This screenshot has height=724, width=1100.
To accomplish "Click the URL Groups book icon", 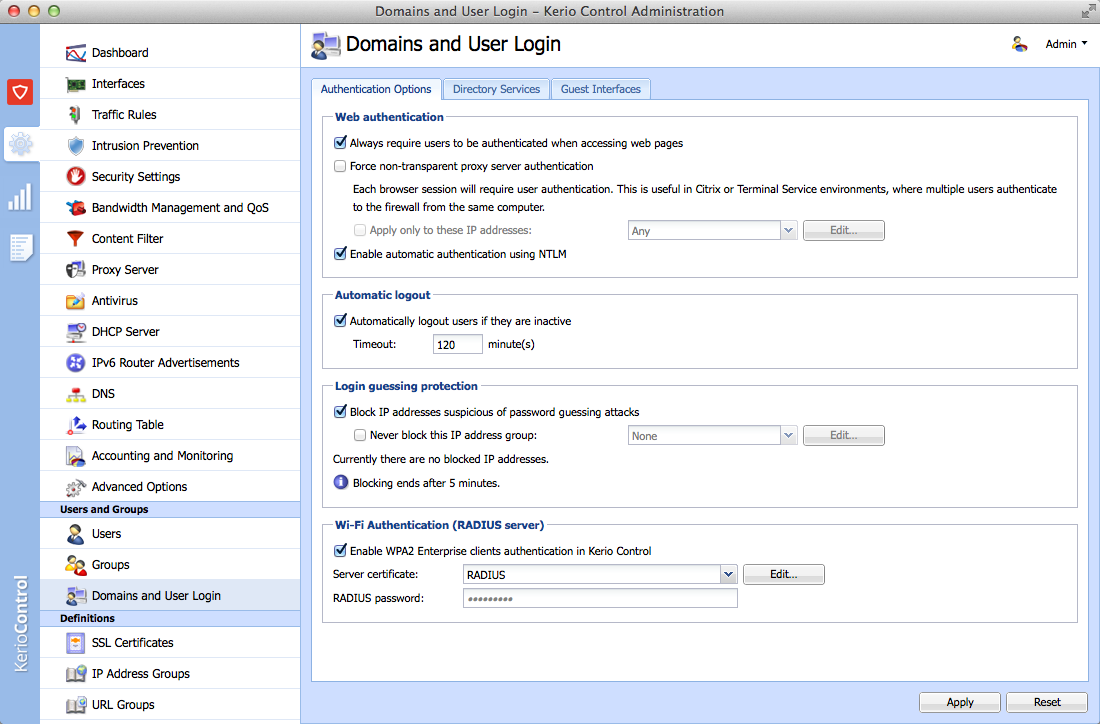I will click(75, 704).
